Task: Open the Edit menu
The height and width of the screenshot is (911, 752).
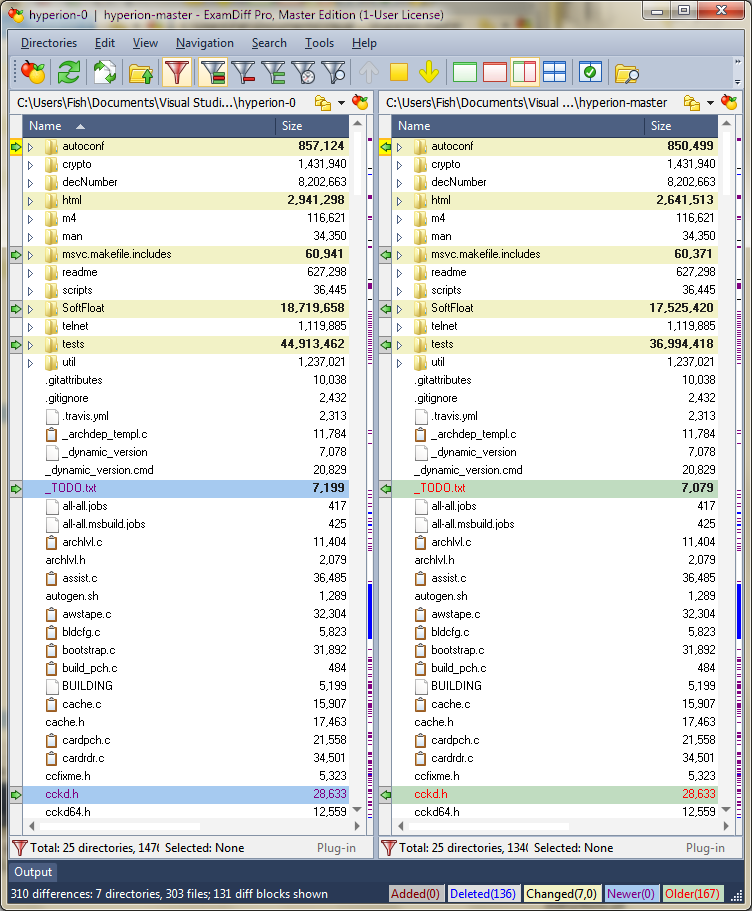Action: (105, 43)
